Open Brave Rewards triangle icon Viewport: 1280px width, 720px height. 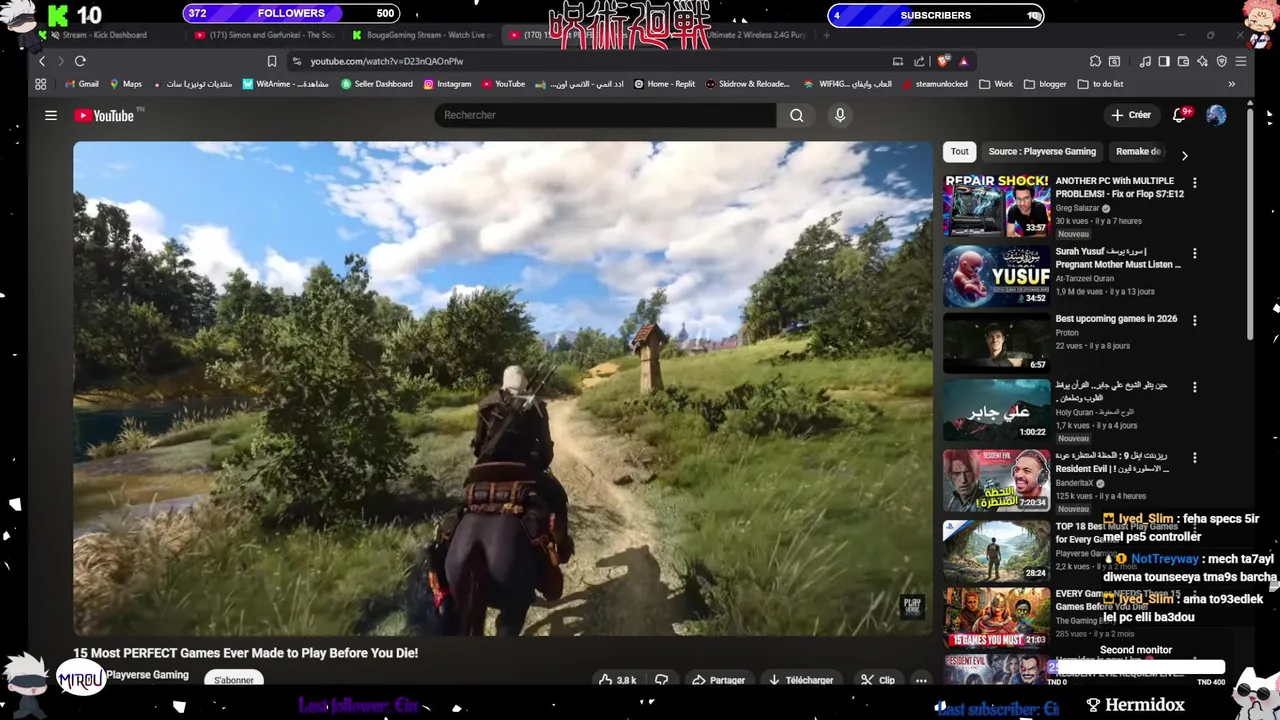click(963, 61)
